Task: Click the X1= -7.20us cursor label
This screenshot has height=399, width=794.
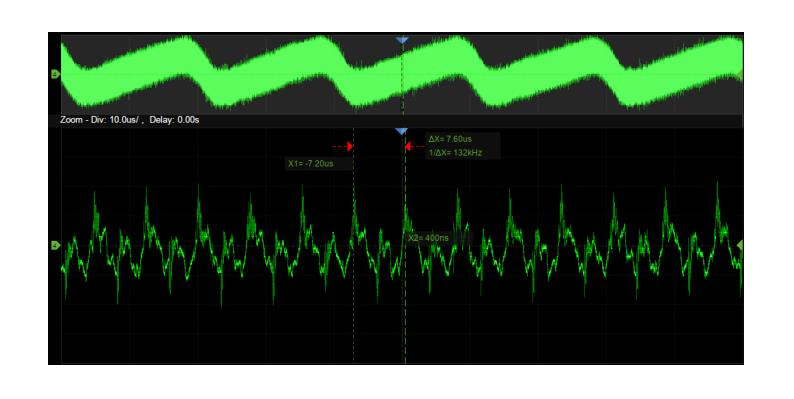Action: [310, 164]
